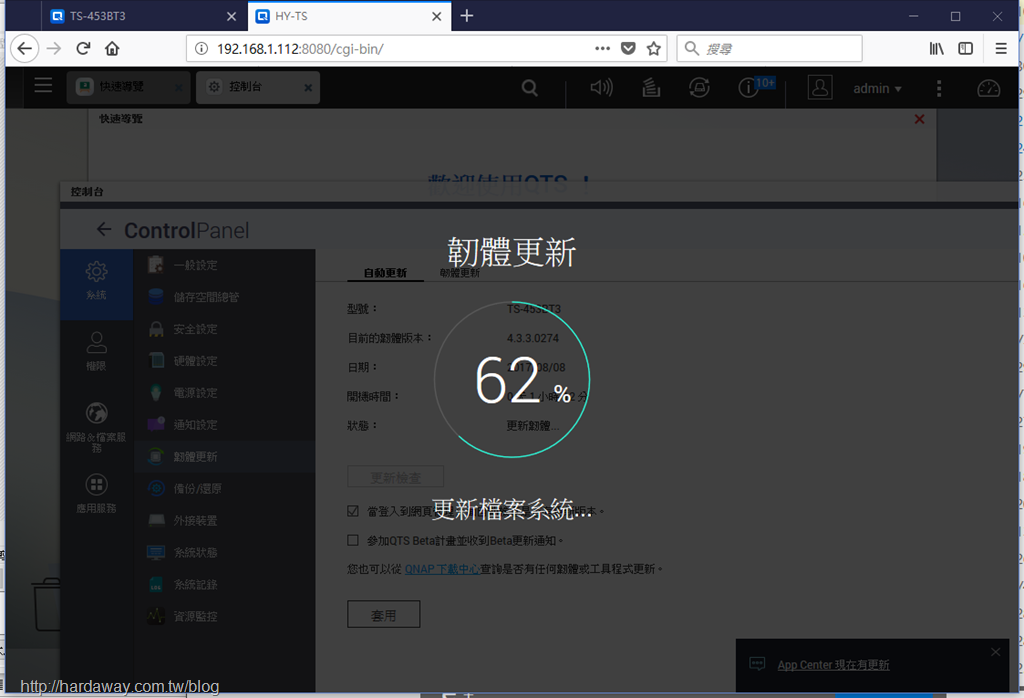This screenshot has height=698, width=1024.
Task: Open 一般設定 in the system list
Action: (x=224, y=265)
